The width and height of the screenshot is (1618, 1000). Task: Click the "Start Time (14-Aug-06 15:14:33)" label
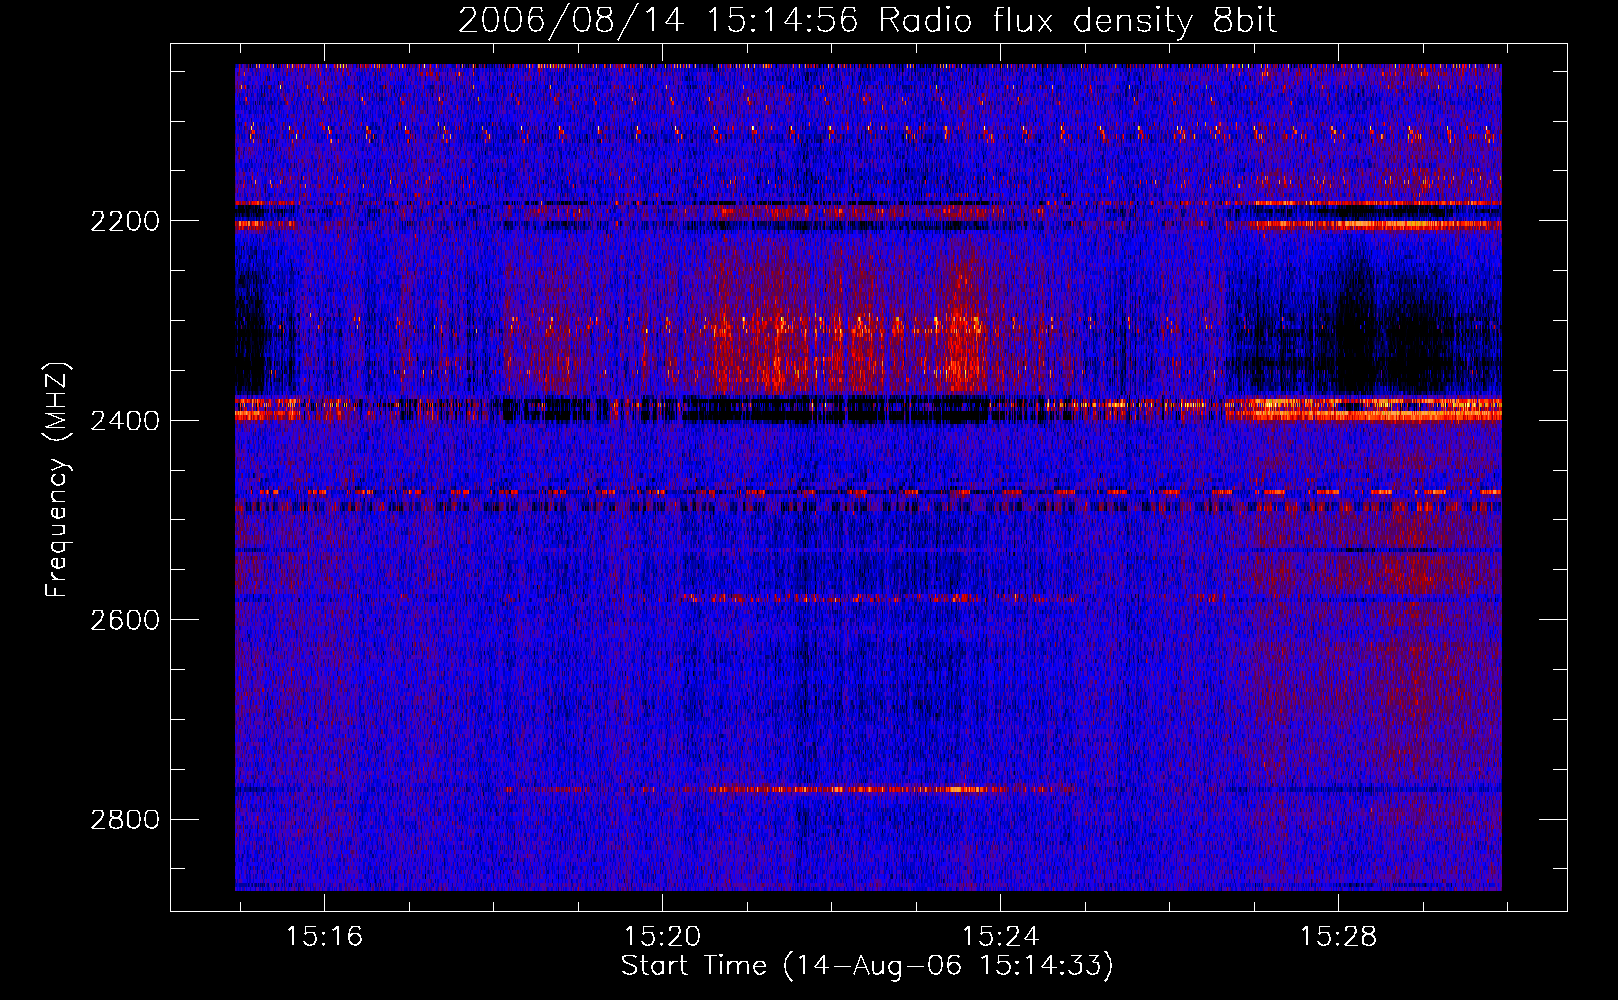[x=867, y=966]
